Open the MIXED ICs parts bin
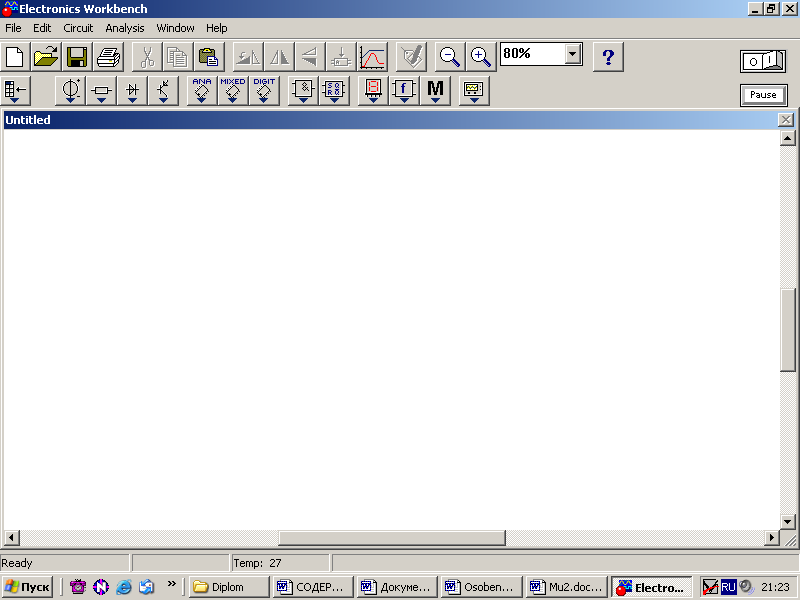Screen dimensions: 800x600 (x=233, y=91)
